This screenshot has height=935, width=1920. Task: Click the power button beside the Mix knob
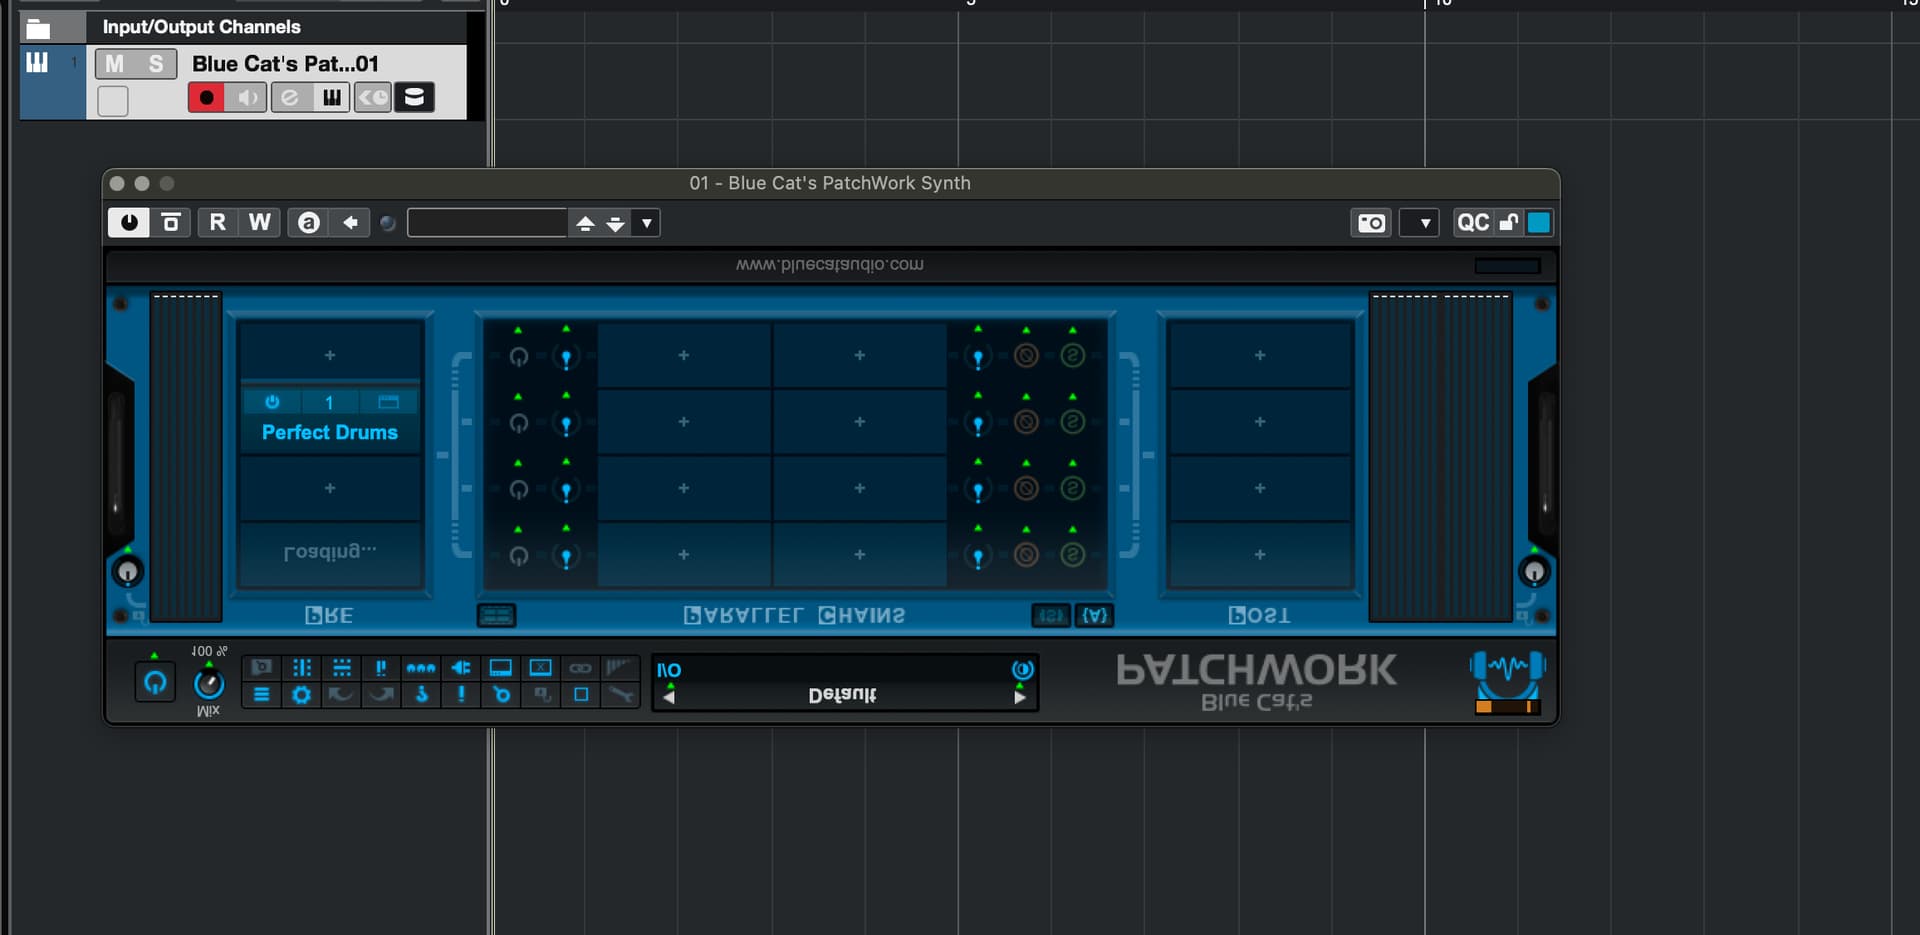point(155,683)
